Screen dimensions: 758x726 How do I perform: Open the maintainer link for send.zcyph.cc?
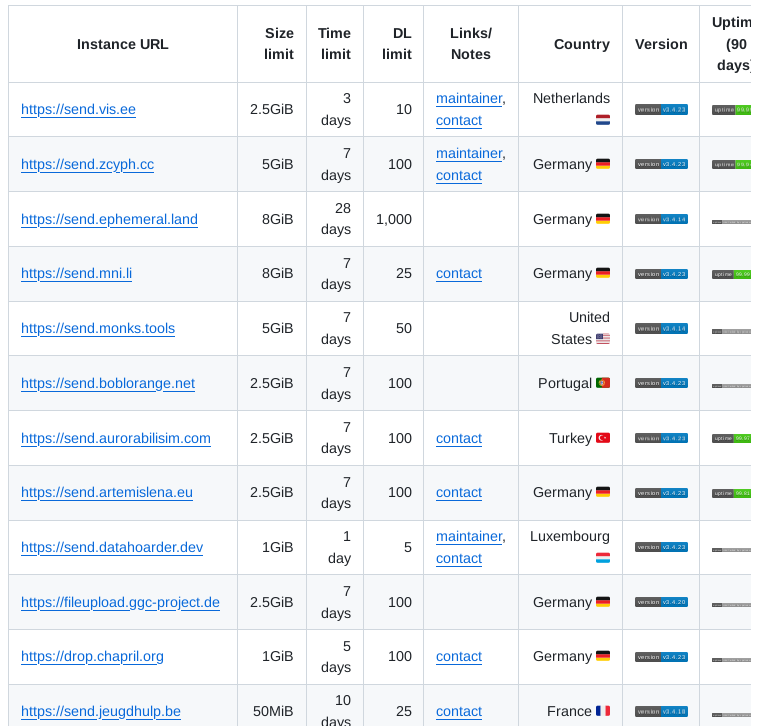pyautogui.click(x=468, y=153)
